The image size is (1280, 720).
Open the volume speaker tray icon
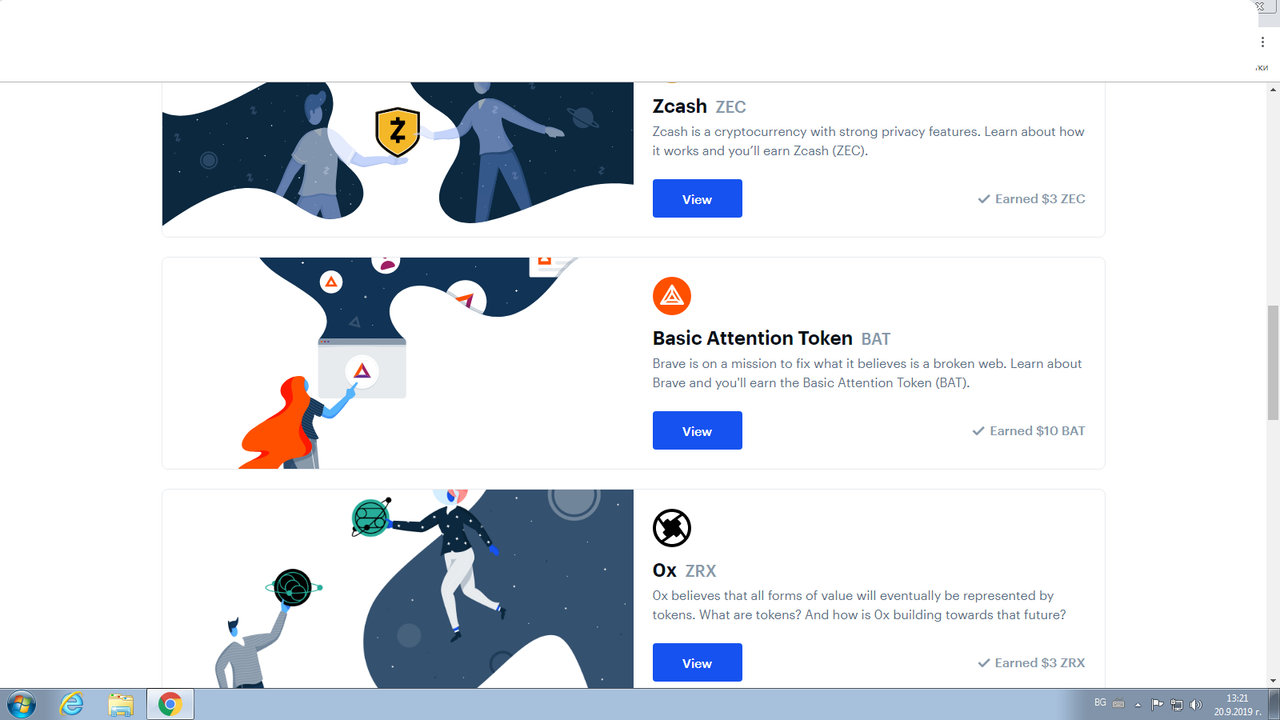click(1196, 705)
